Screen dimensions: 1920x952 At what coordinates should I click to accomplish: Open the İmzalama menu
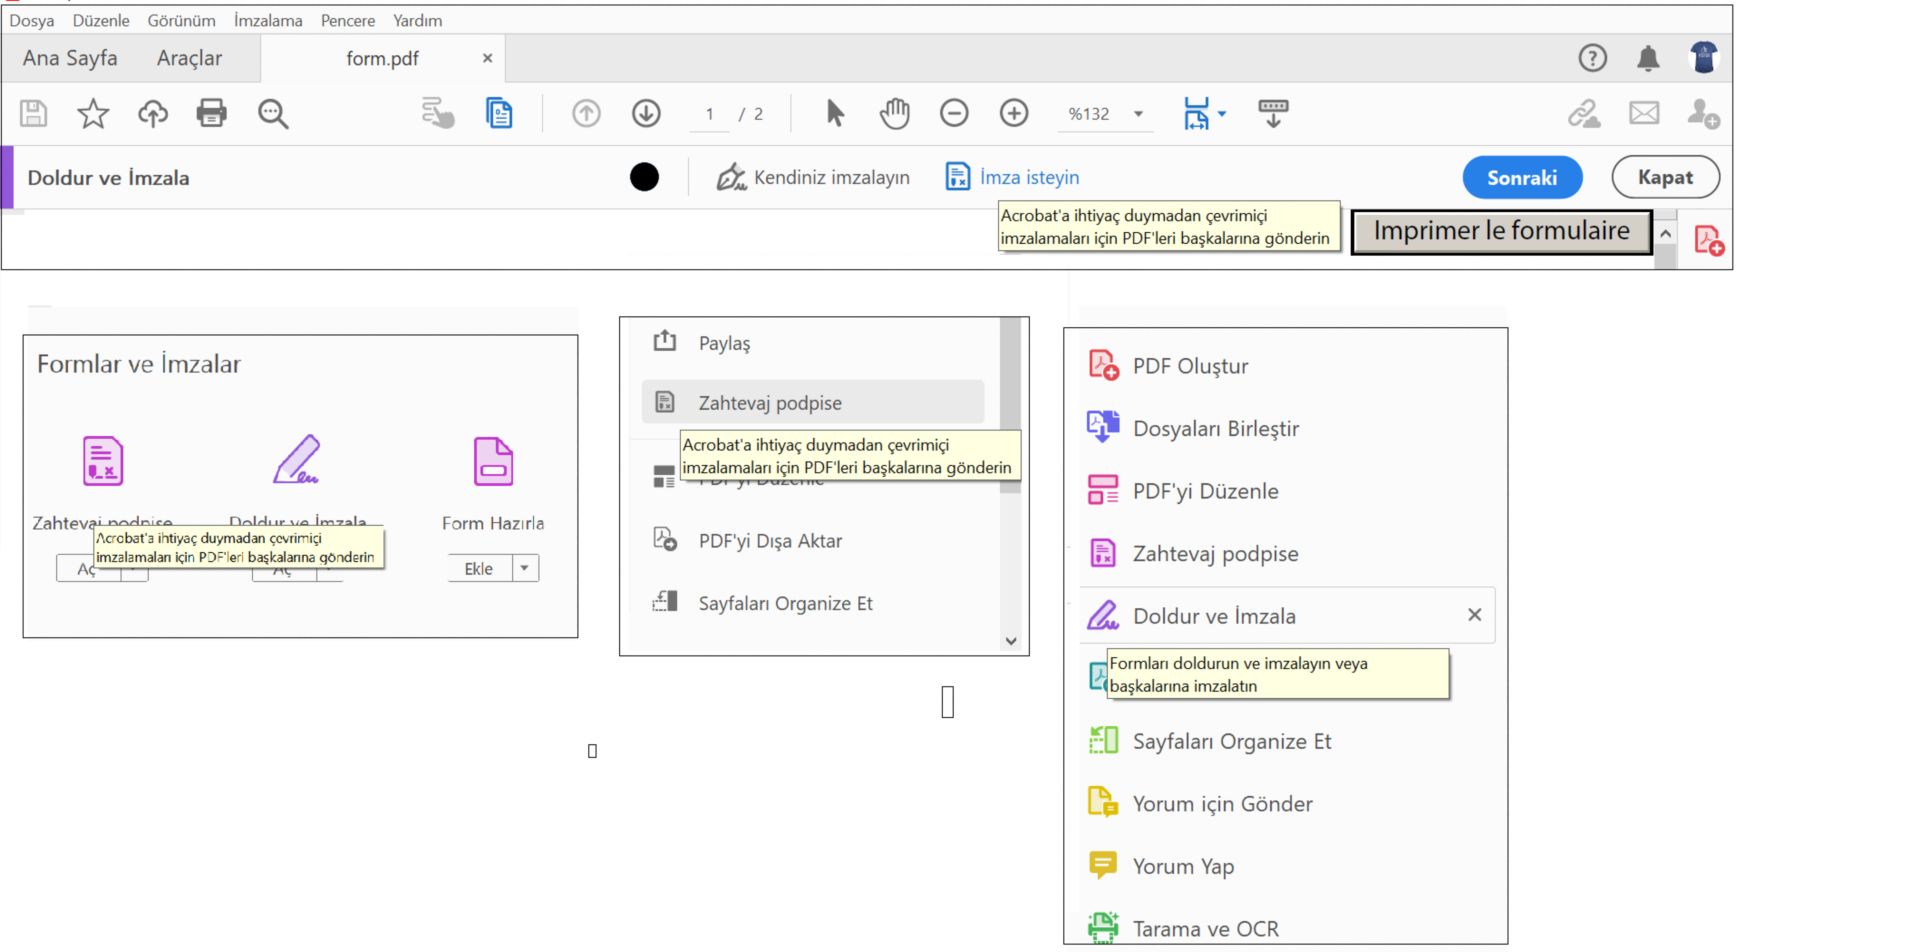[x=268, y=20]
